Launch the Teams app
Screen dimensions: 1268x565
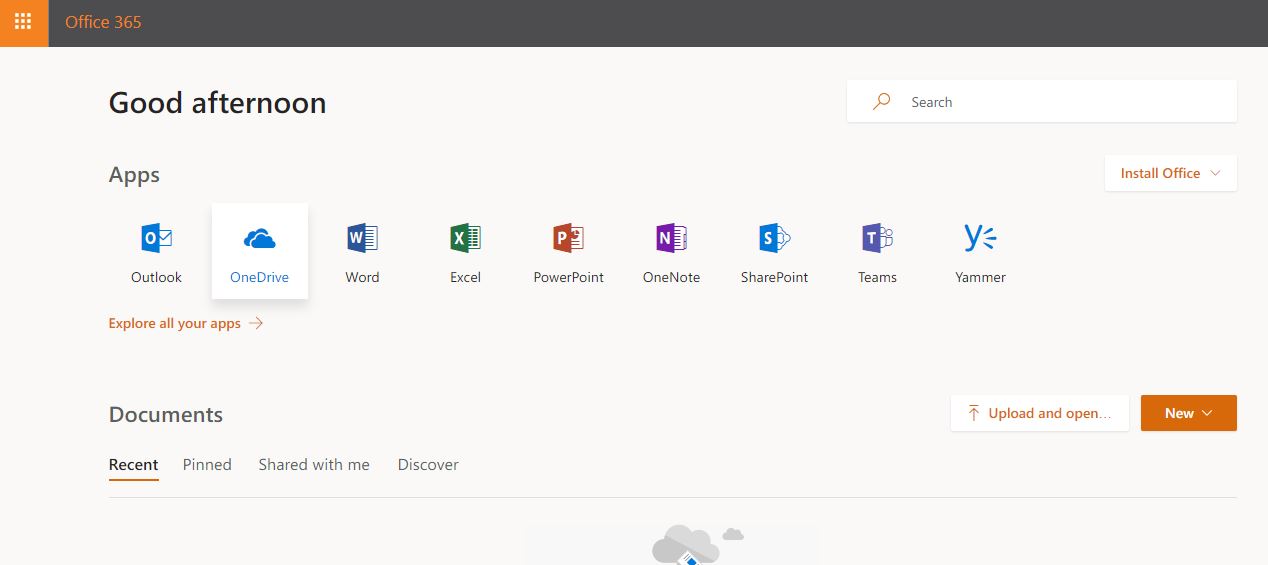tap(877, 252)
